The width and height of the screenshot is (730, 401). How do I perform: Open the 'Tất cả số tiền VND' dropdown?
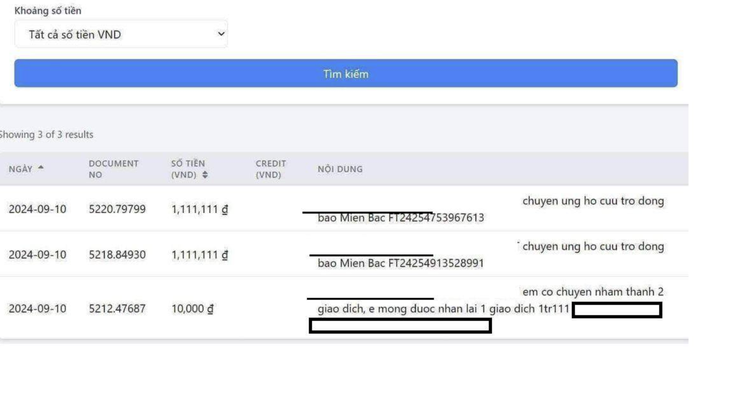120,34
